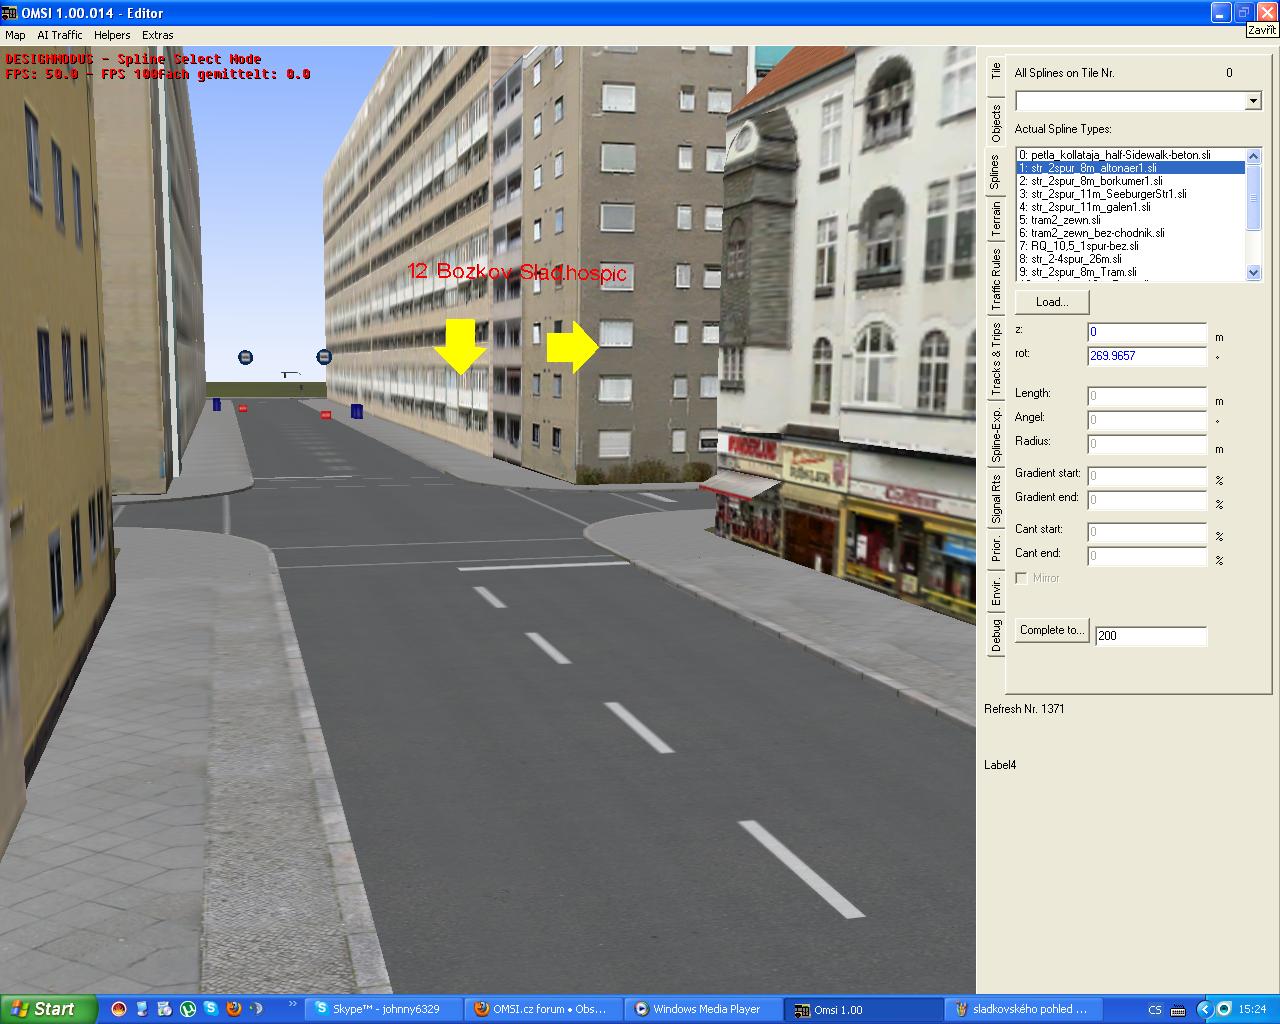The width and height of the screenshot is (1280, 1024).
Task: Launch uTorrent from the Quick Launch bar
Action: pos(187,1009)
